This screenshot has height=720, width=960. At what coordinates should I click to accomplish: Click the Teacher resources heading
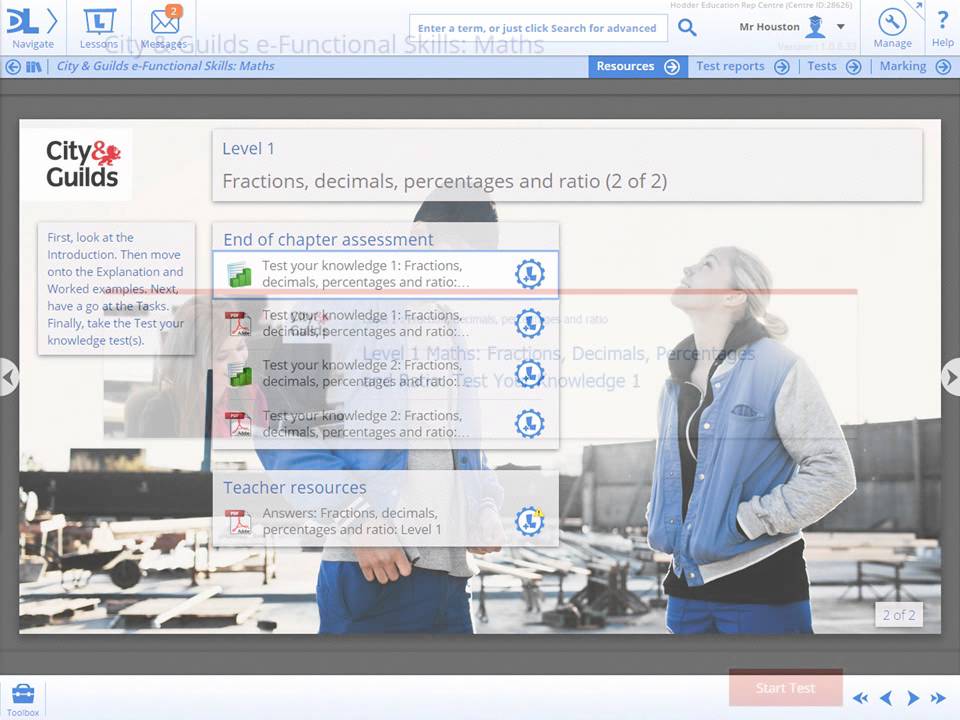point(294,487)
